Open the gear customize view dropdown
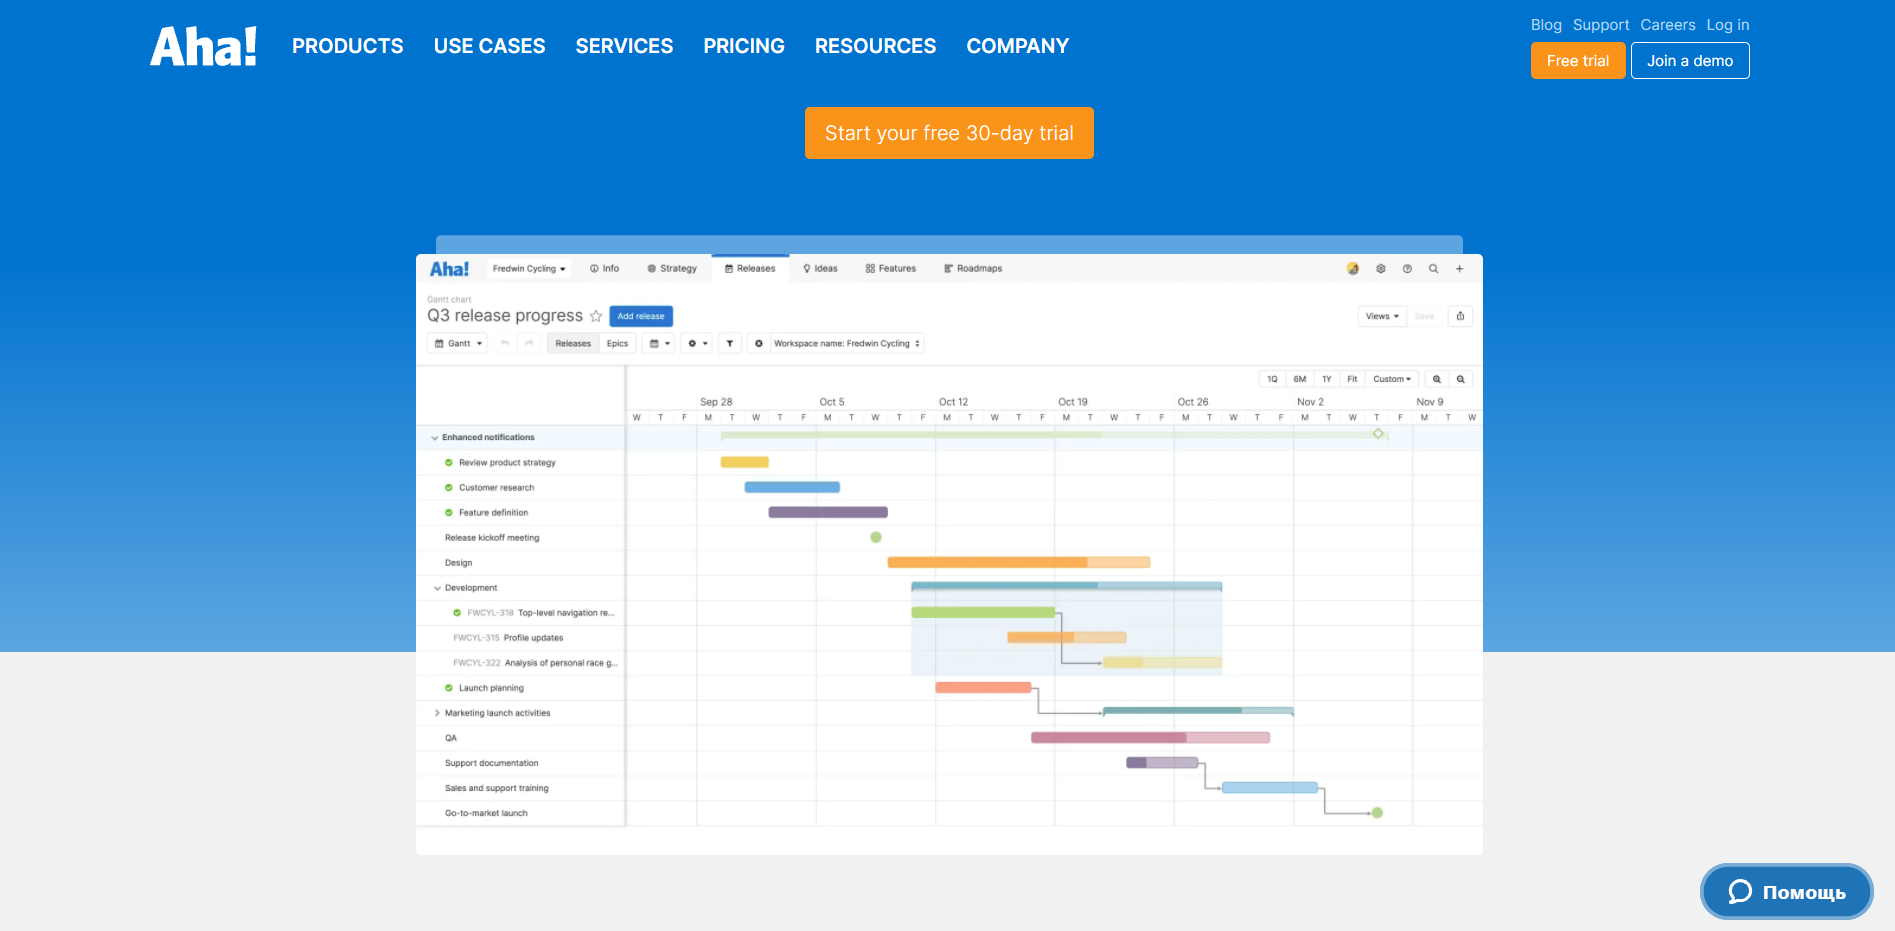 coord(698,344)
